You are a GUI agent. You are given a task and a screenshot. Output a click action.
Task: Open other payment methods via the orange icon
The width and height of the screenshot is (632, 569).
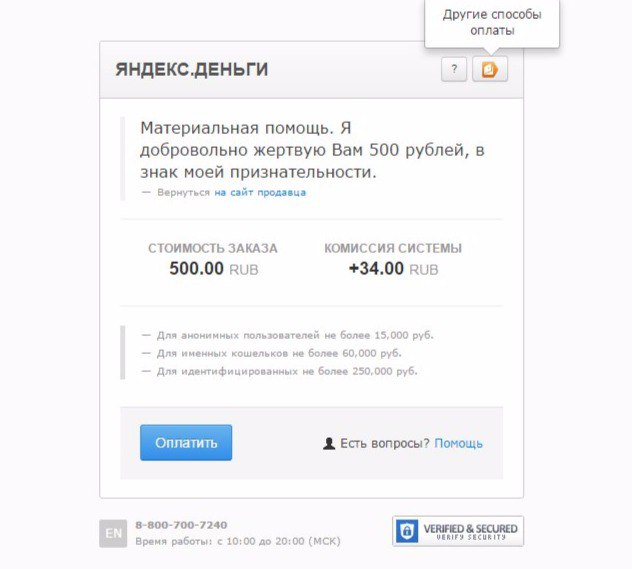coord(490,69)
